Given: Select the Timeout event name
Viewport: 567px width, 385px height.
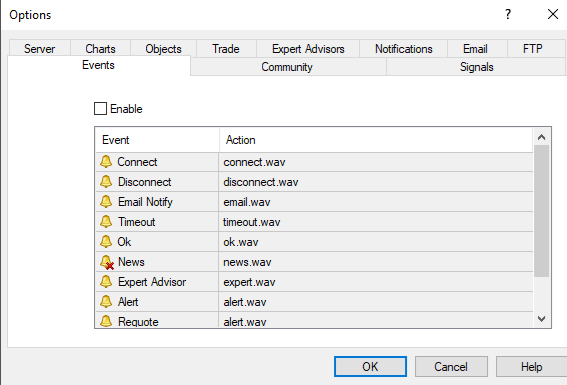Looking at the screenshot, I should coord(136,222).
